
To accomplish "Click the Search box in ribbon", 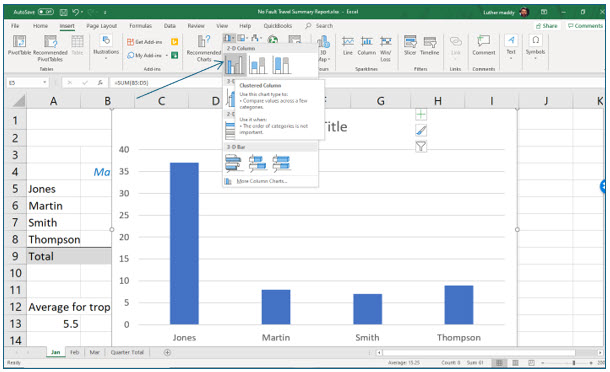I will 320,26.
